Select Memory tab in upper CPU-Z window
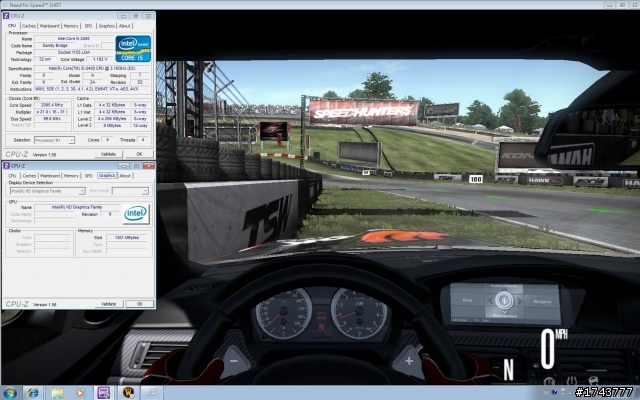Image resolution: width=640 pixels, height=400 pixels. [71, 26]
